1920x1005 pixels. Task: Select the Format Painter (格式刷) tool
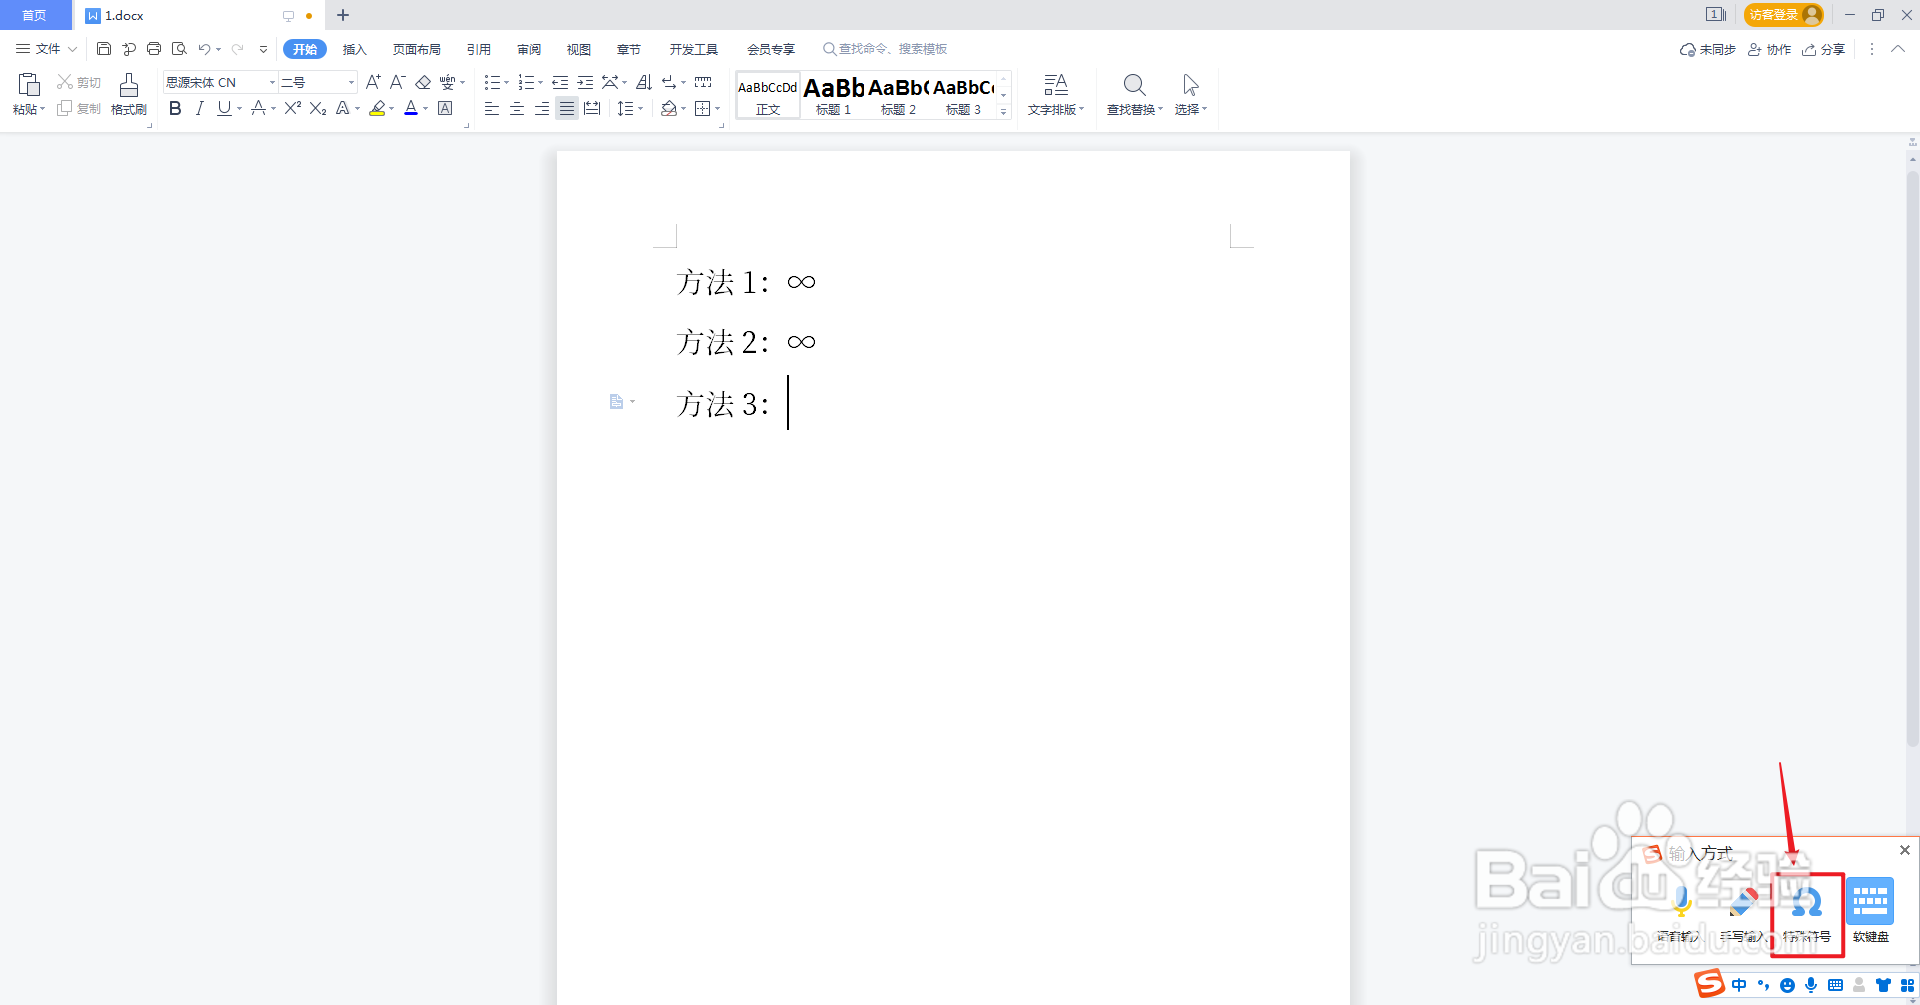click(x=129, y=95)
